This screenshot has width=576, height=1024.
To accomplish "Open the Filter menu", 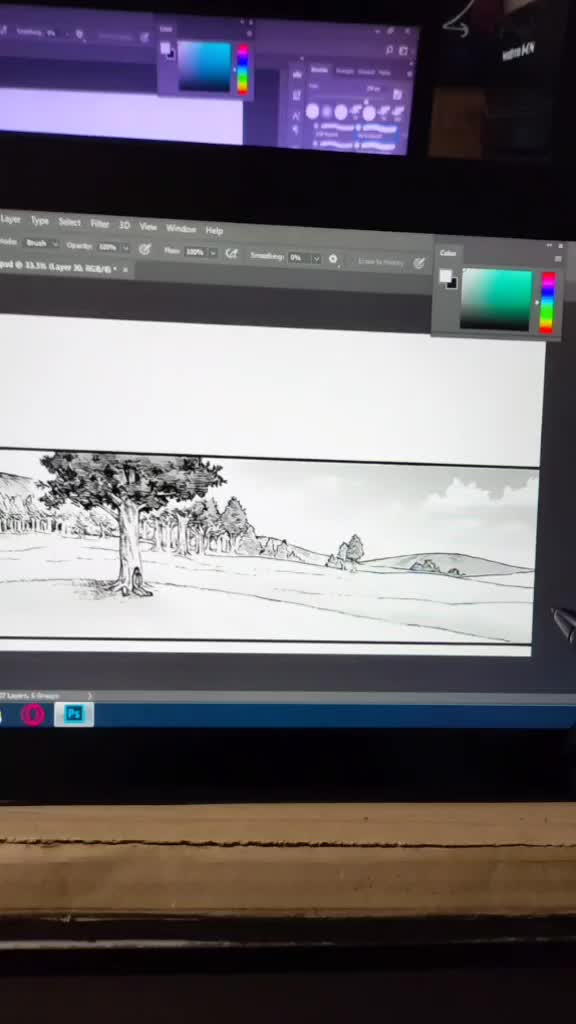I will 99,223.
